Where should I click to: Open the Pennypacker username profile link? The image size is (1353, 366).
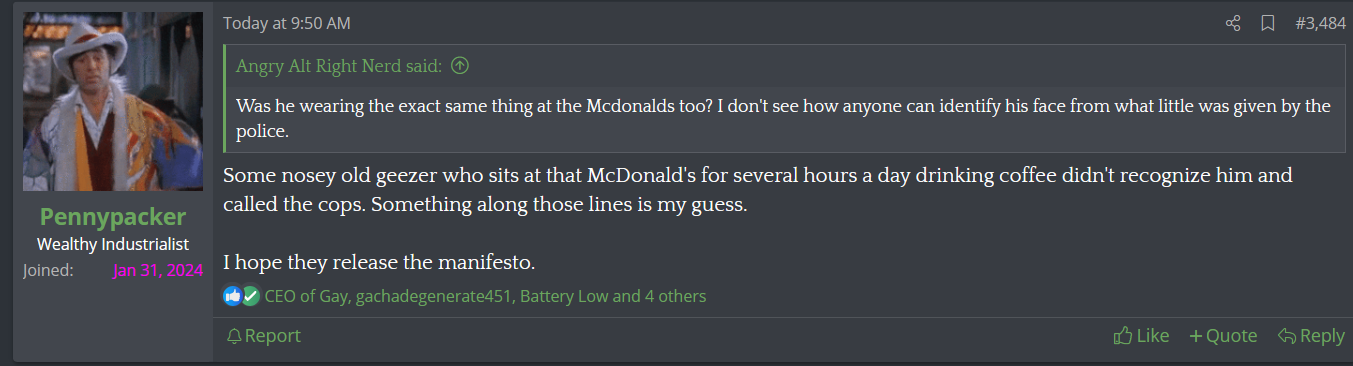coord(113,217)
